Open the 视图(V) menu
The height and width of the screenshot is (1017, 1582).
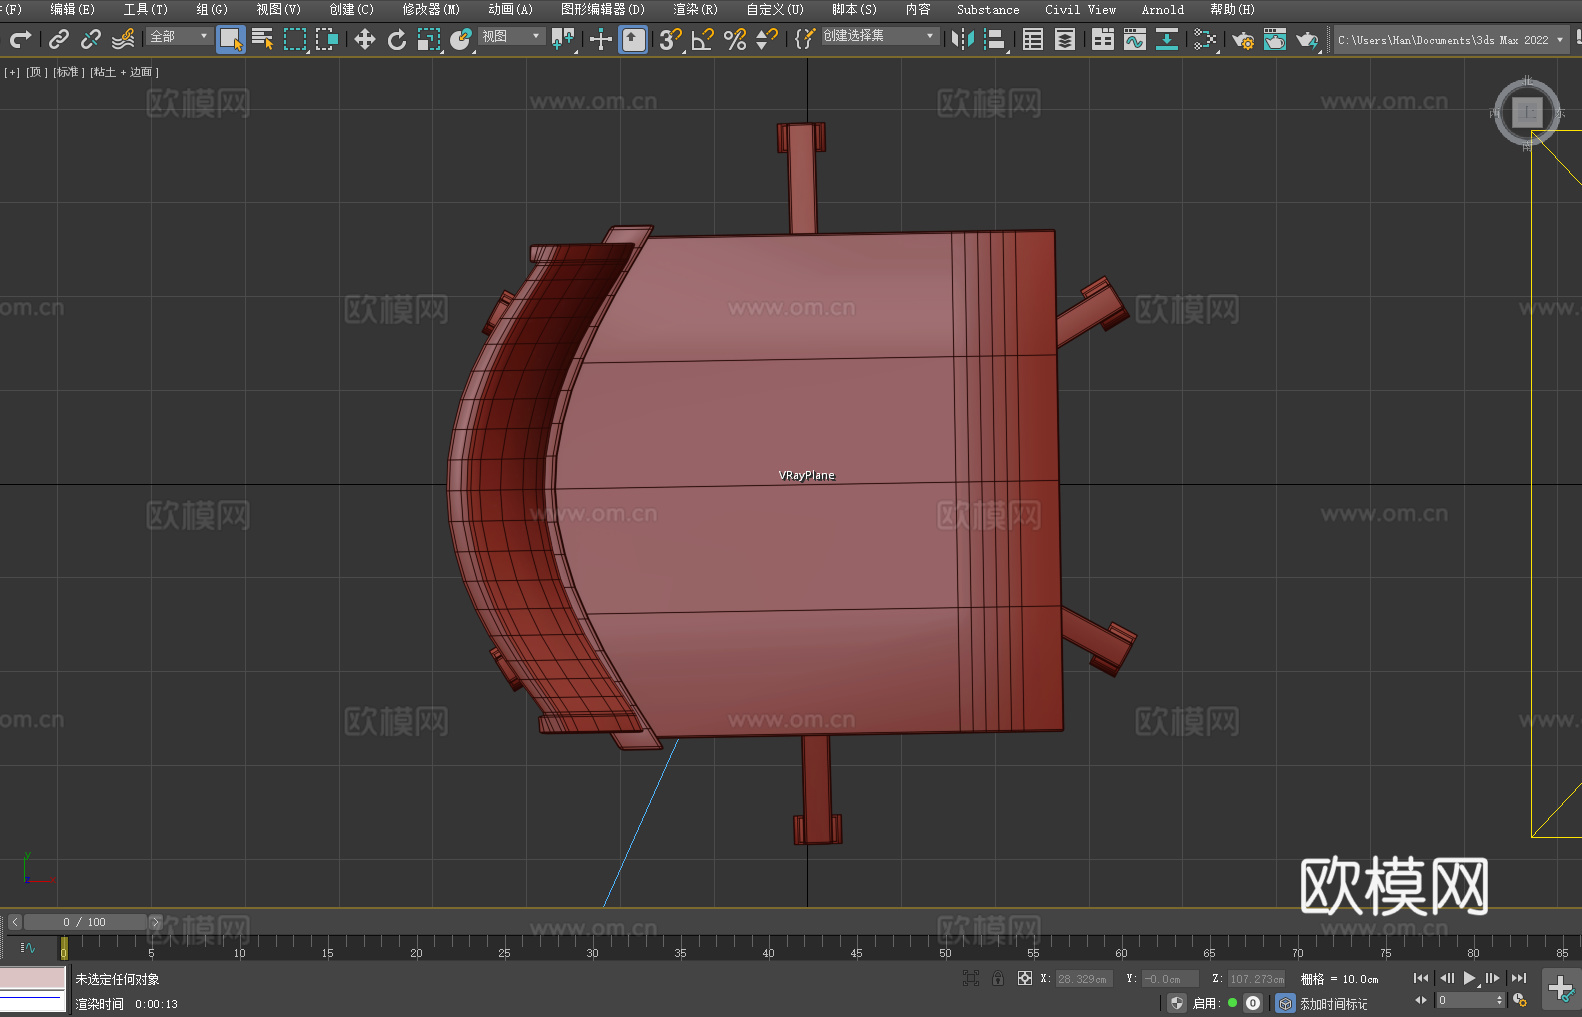pos(278,9)
